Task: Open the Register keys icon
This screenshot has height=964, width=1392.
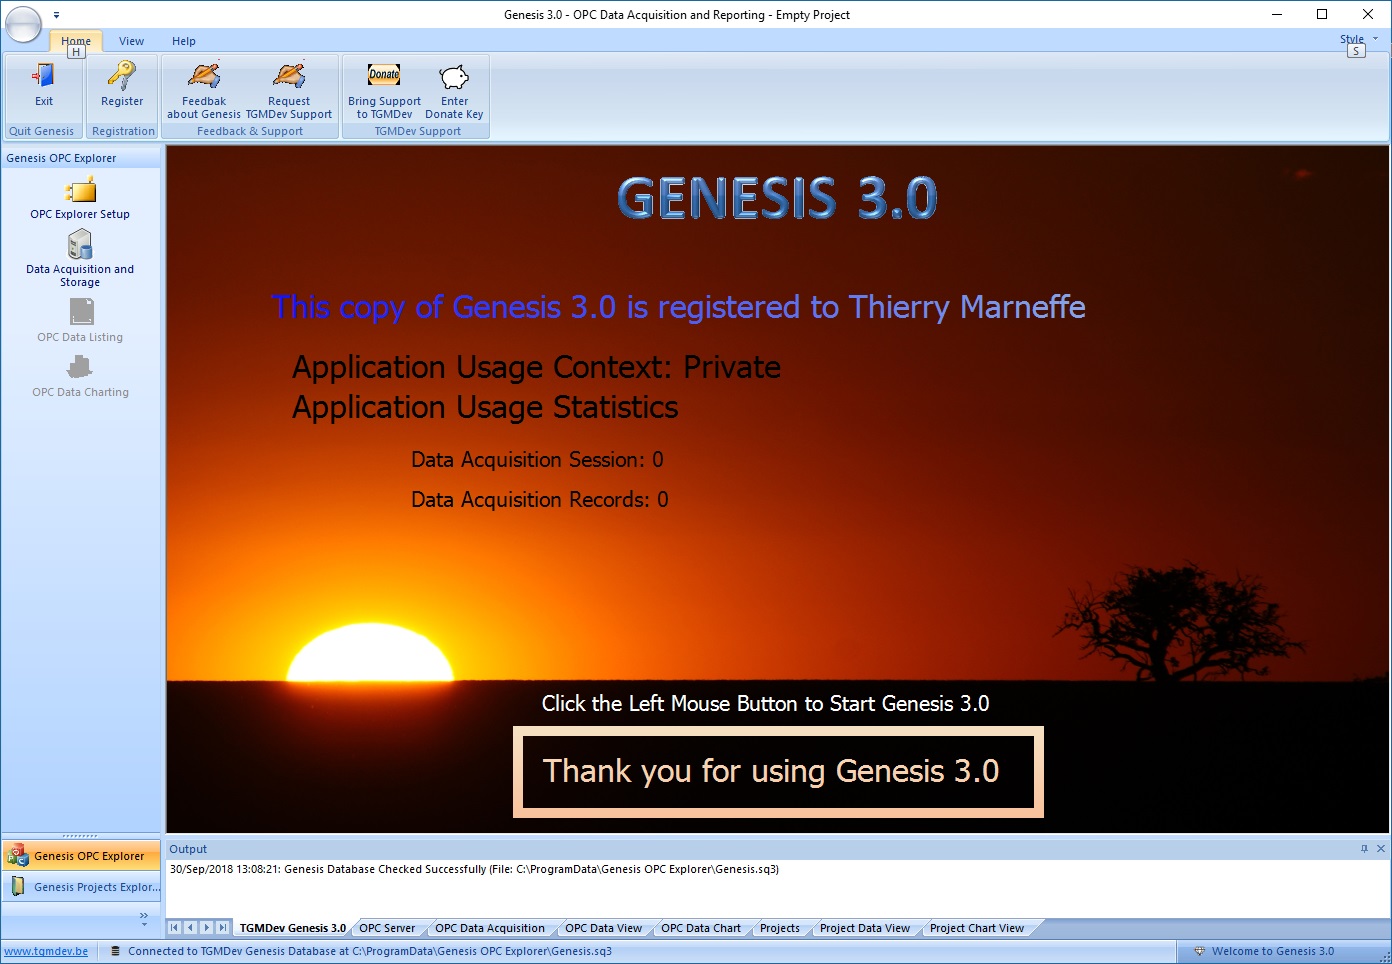Action: (x=122, y=76)
